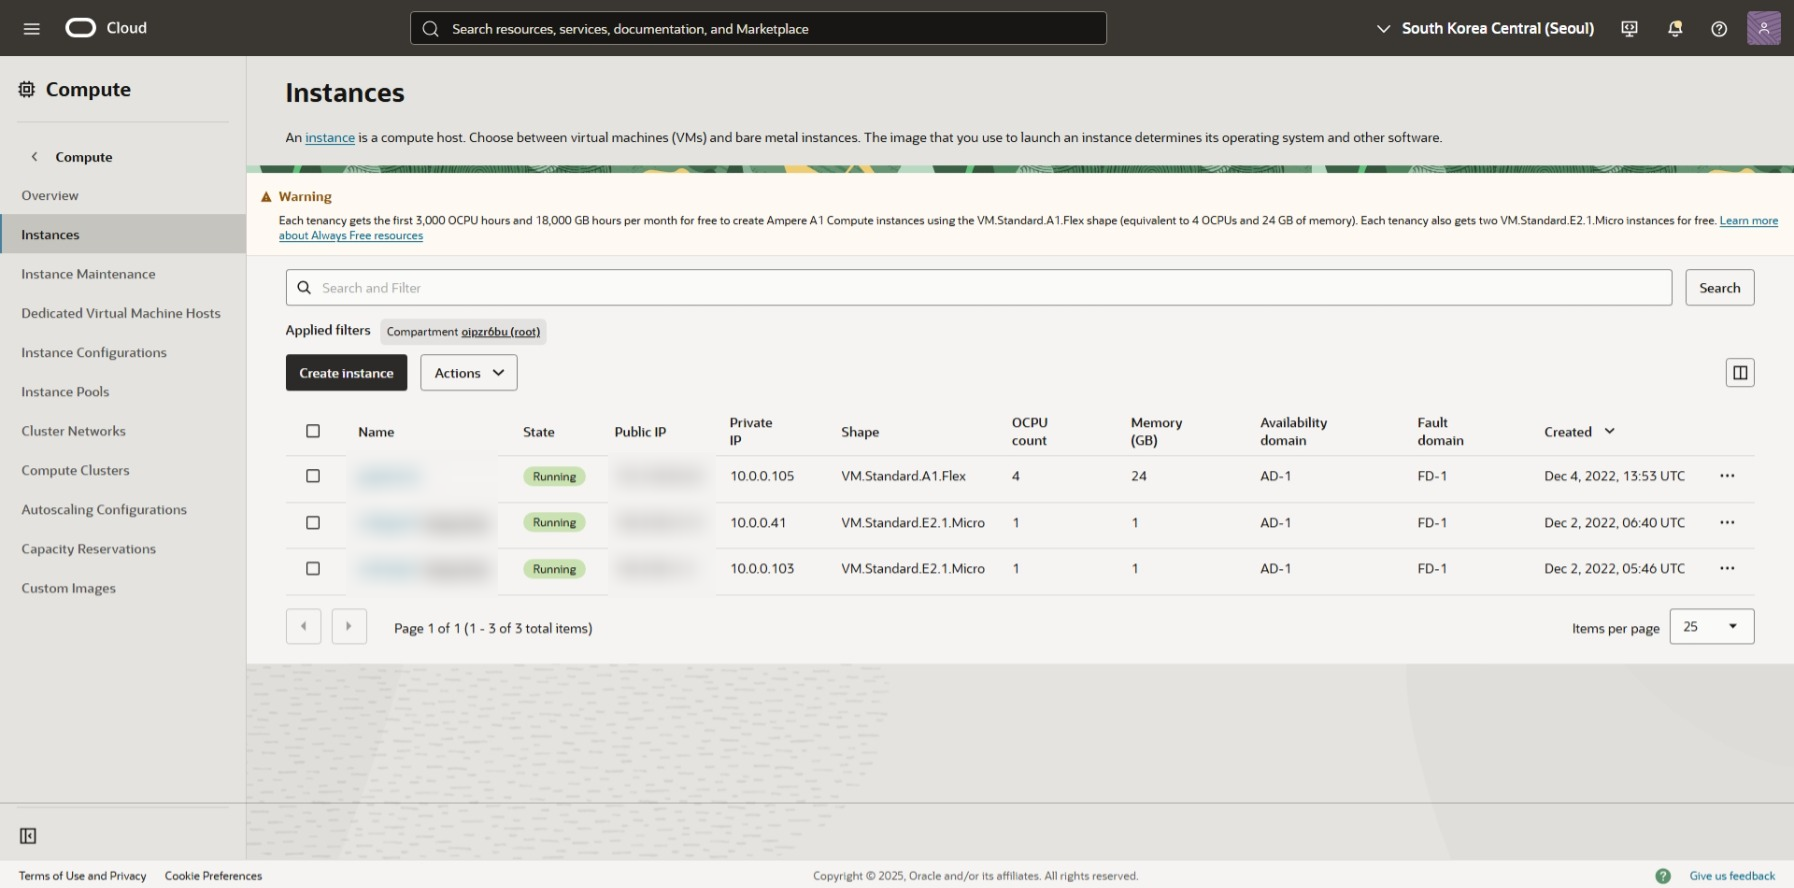Viewport: 1794px width, 888px height.
Task: Open the user profile avatar
Action: [1763, 28]
